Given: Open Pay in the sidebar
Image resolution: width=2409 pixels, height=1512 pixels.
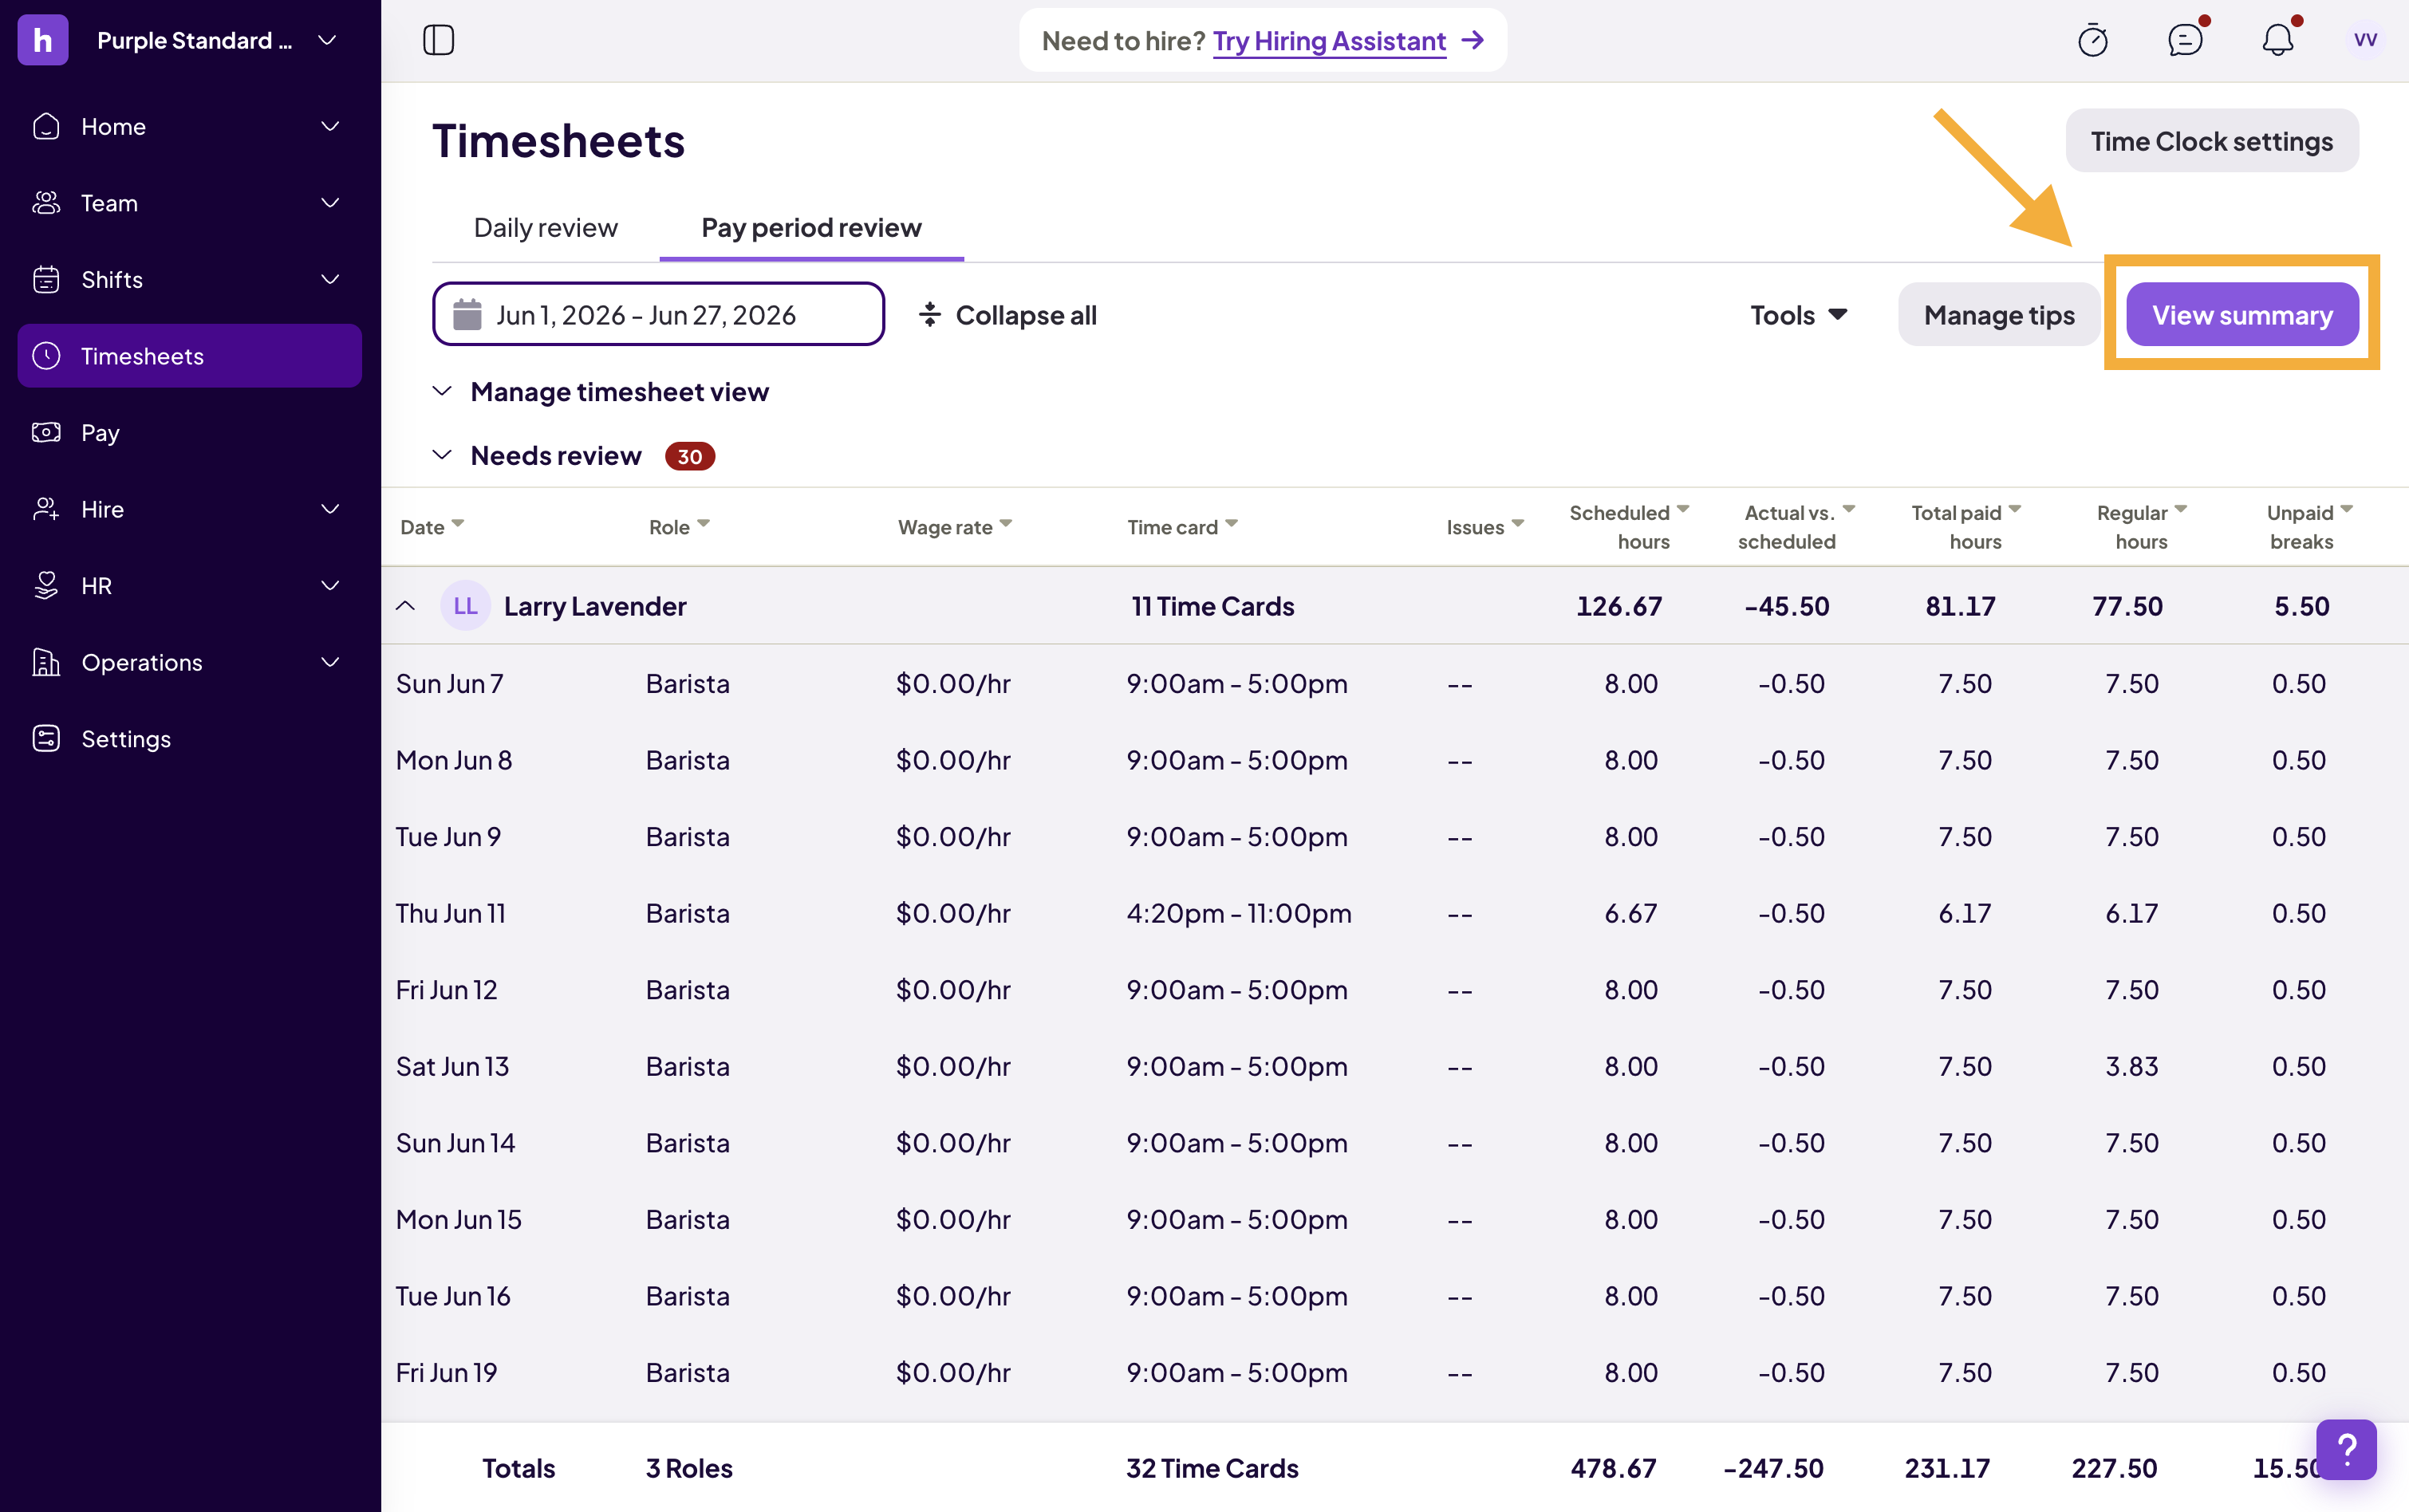Looking at the screenshot, I should tap(190, 433).
